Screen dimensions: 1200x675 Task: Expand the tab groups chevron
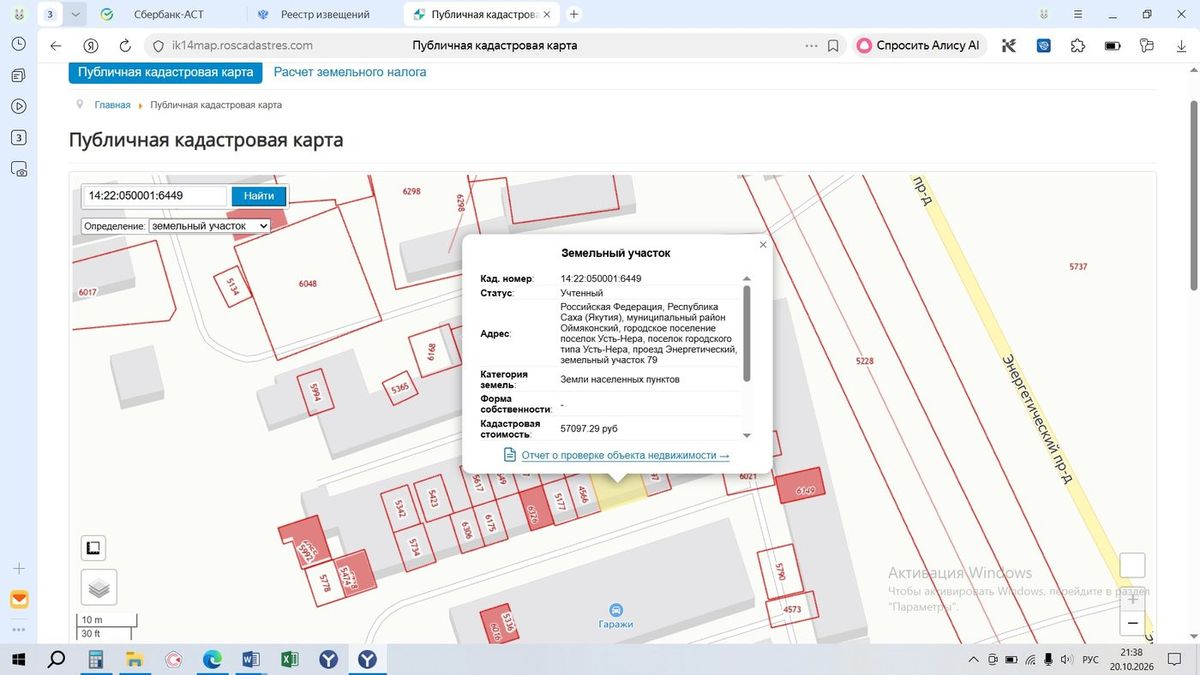76,14
